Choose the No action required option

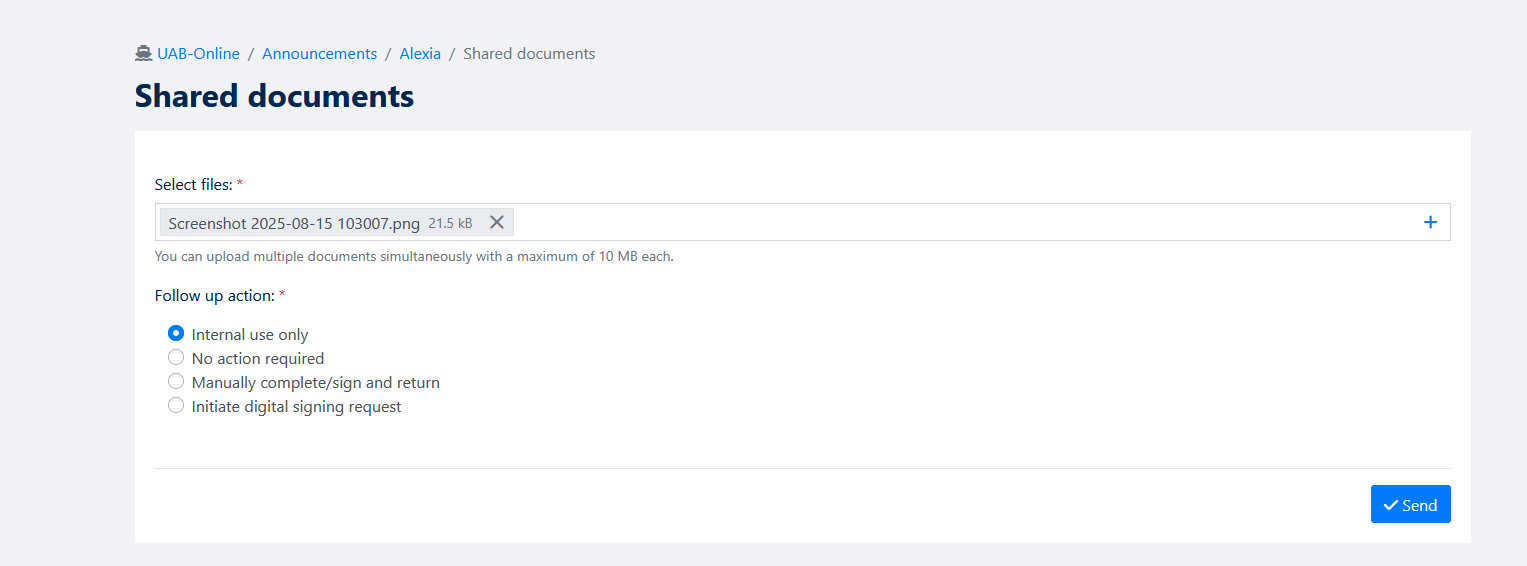[x=176, y=358]
